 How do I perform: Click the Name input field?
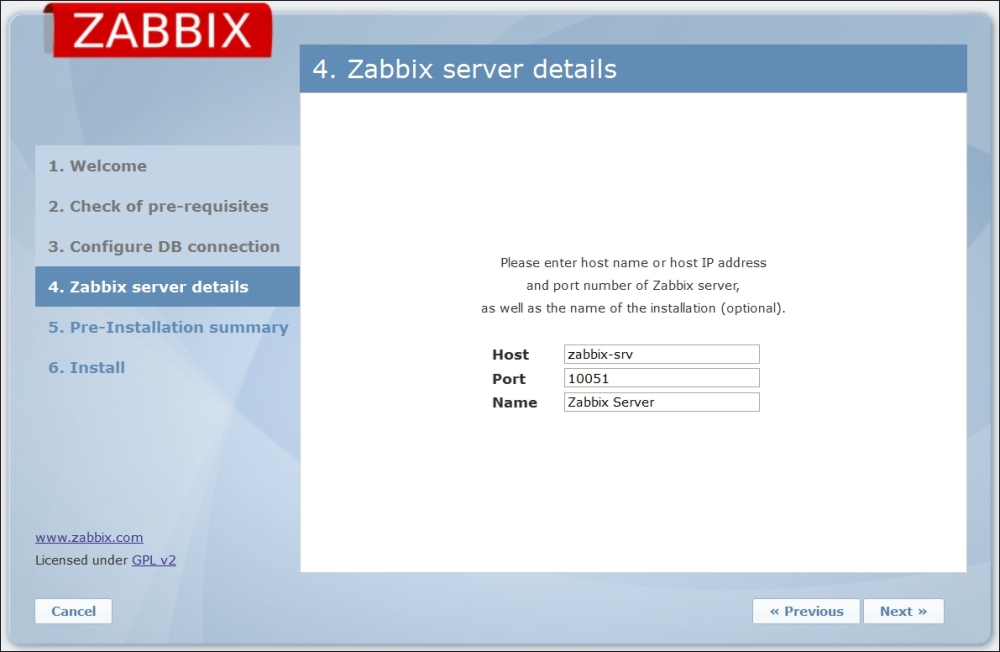(661, 402)
